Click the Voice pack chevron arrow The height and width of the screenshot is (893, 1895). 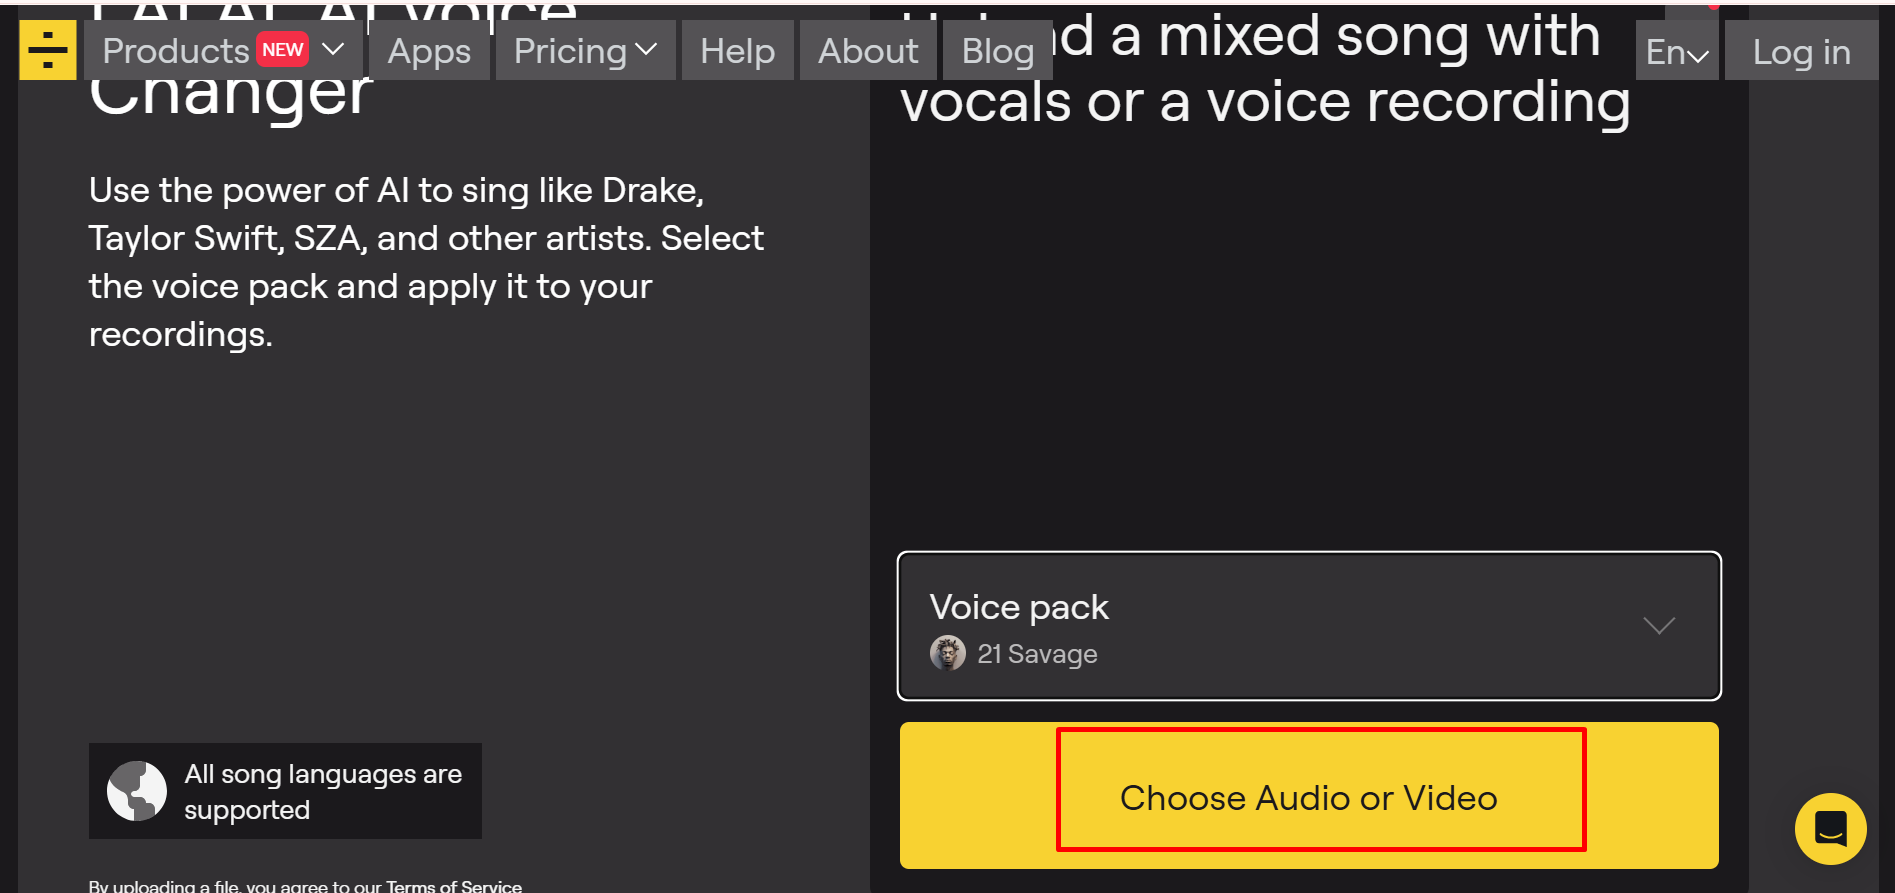1658,626
